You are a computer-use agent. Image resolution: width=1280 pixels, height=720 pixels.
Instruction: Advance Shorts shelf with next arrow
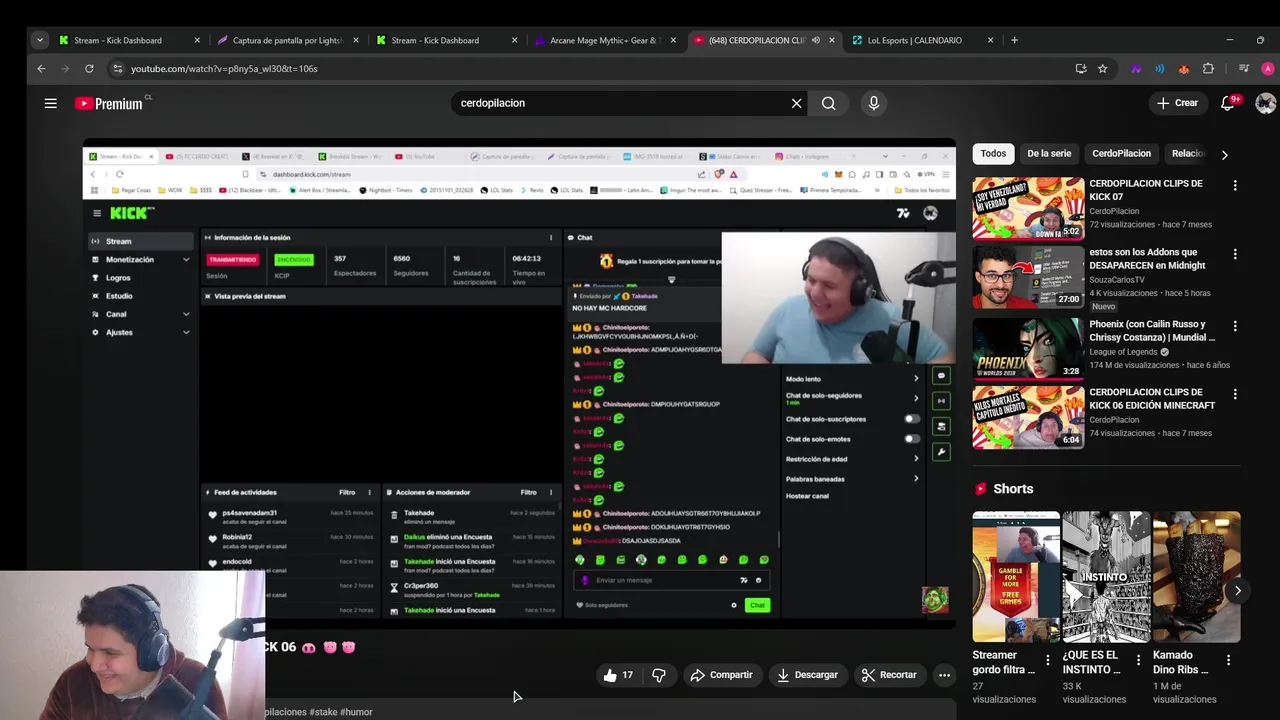point(1237,590)
